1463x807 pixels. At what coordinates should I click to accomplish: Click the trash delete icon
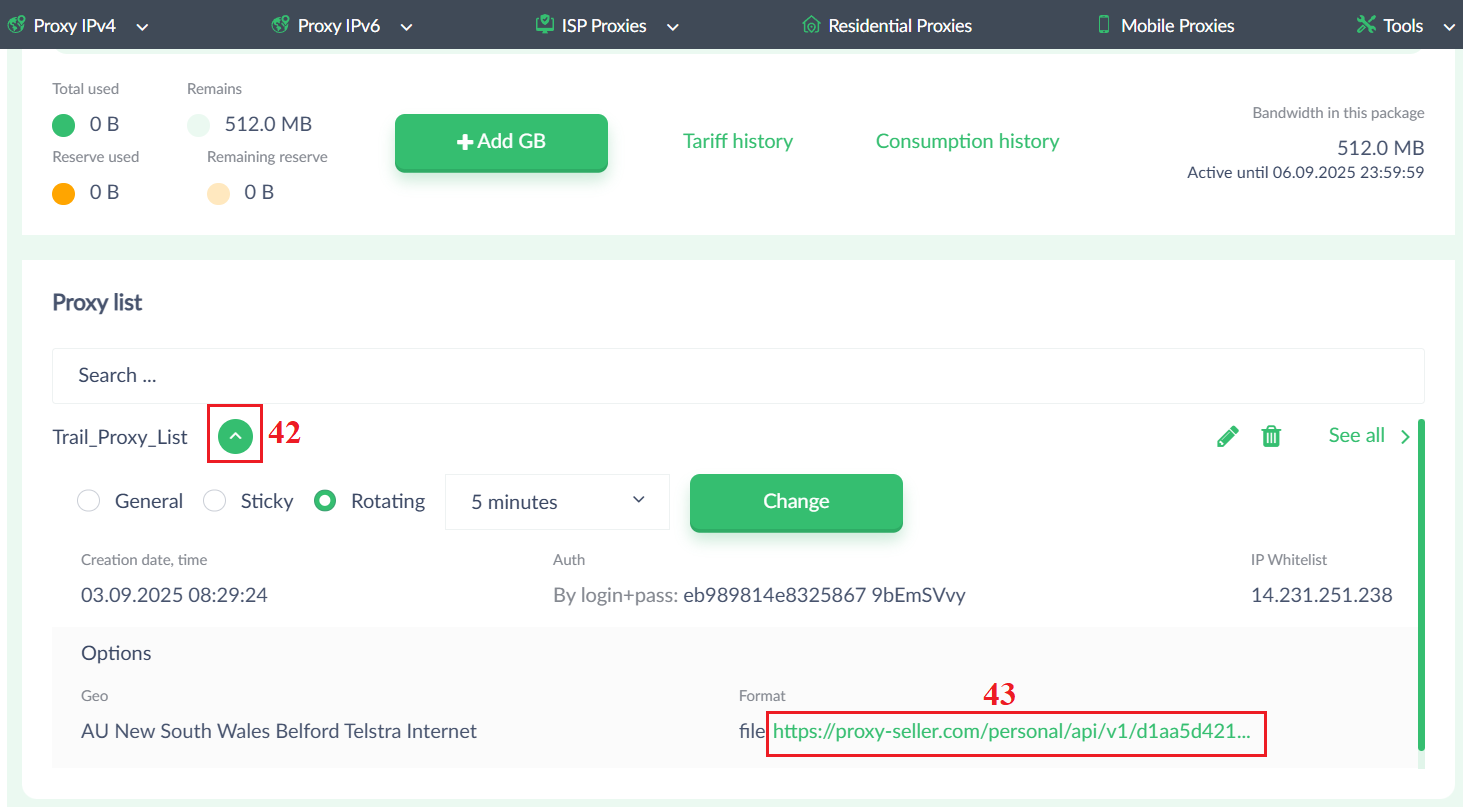(x=1271, y=436)
